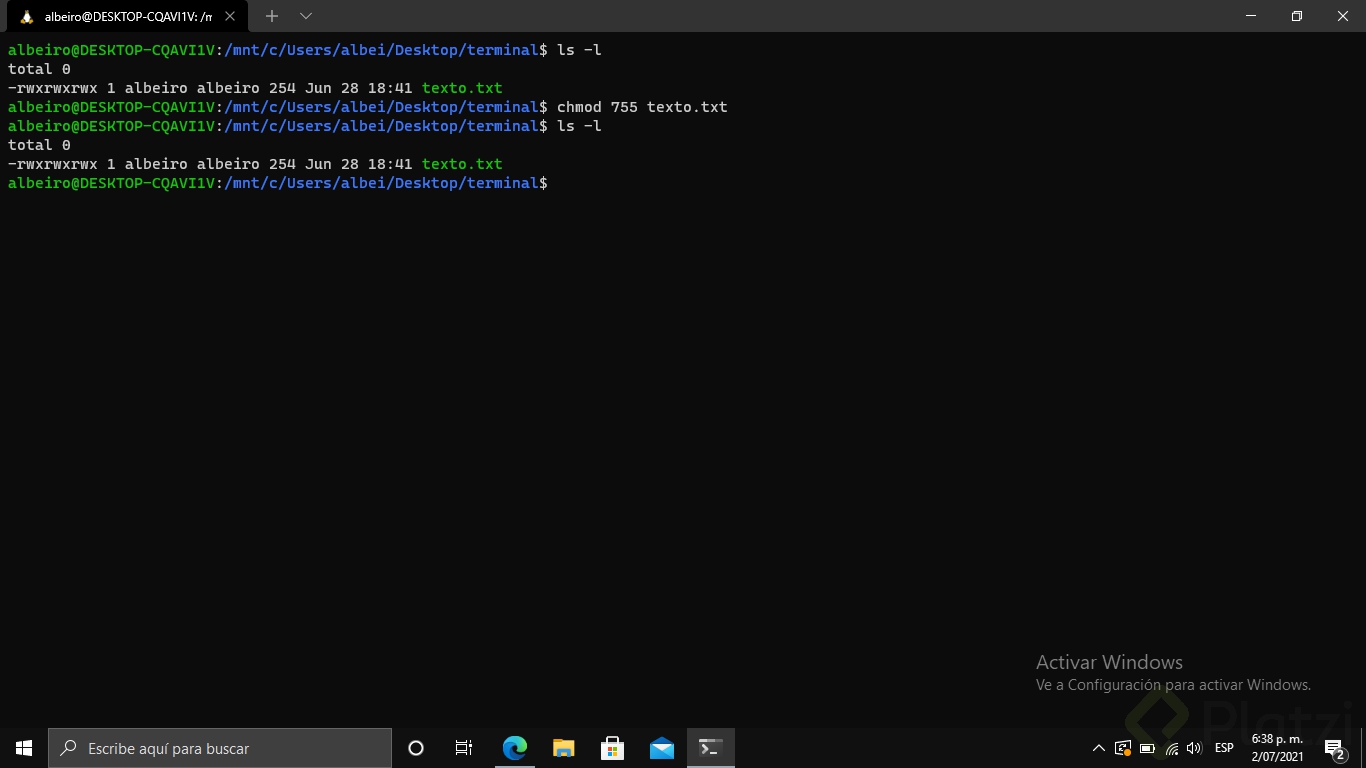Close the albeiro@DESKTOP terminal tab

[x=229, y=17]
